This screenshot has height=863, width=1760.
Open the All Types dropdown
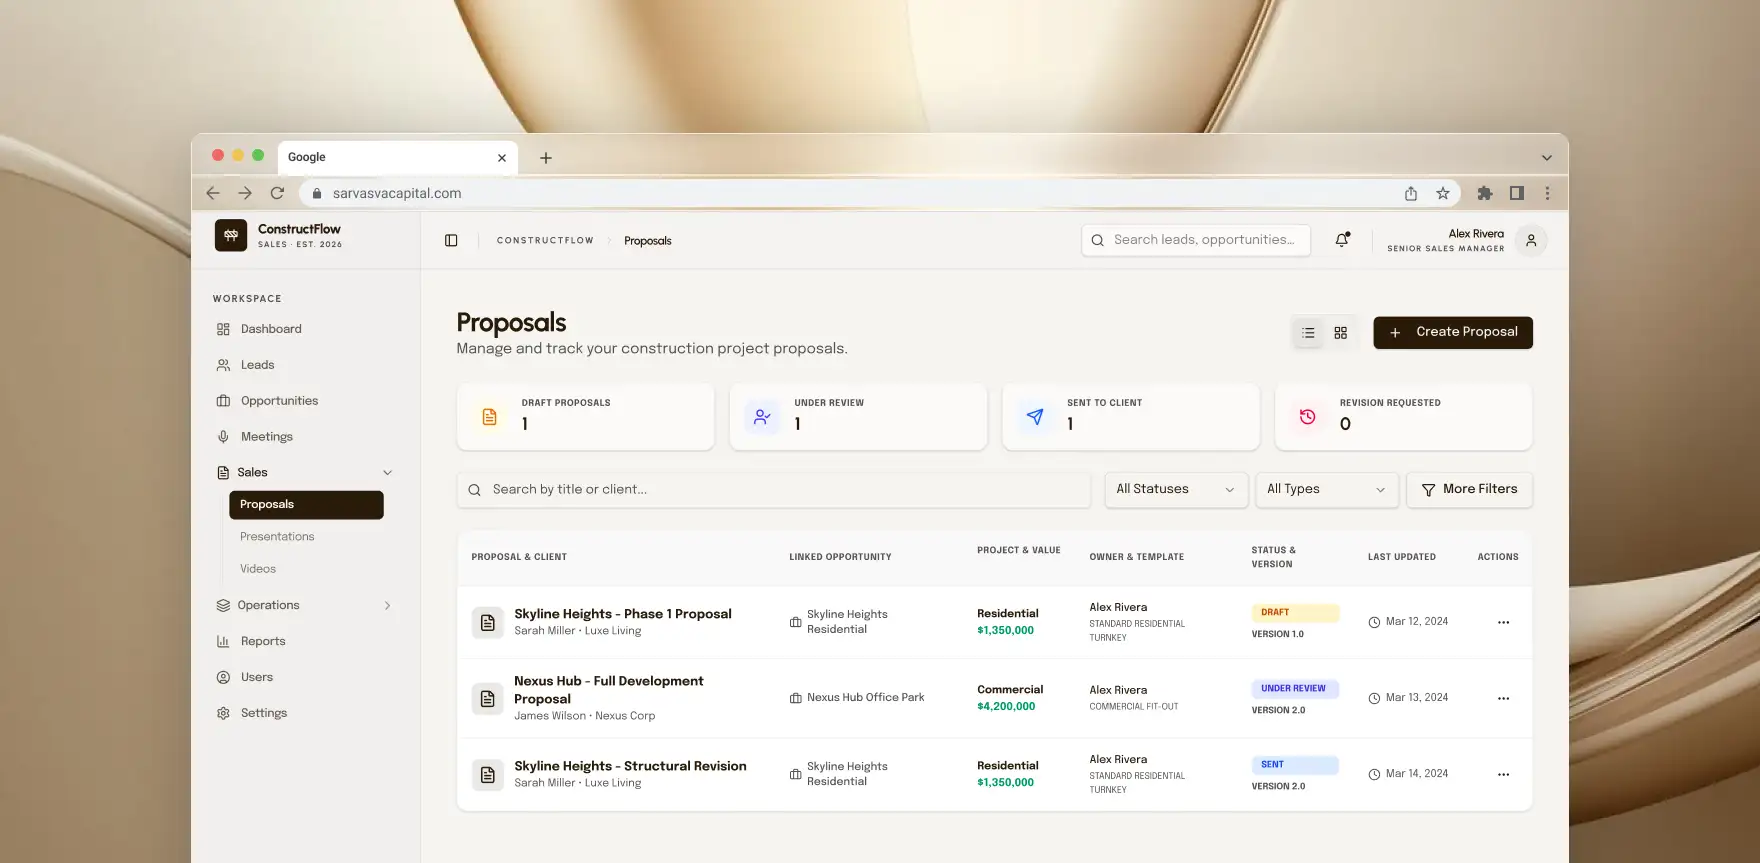pyautogui.click(x=1326, y=489)
